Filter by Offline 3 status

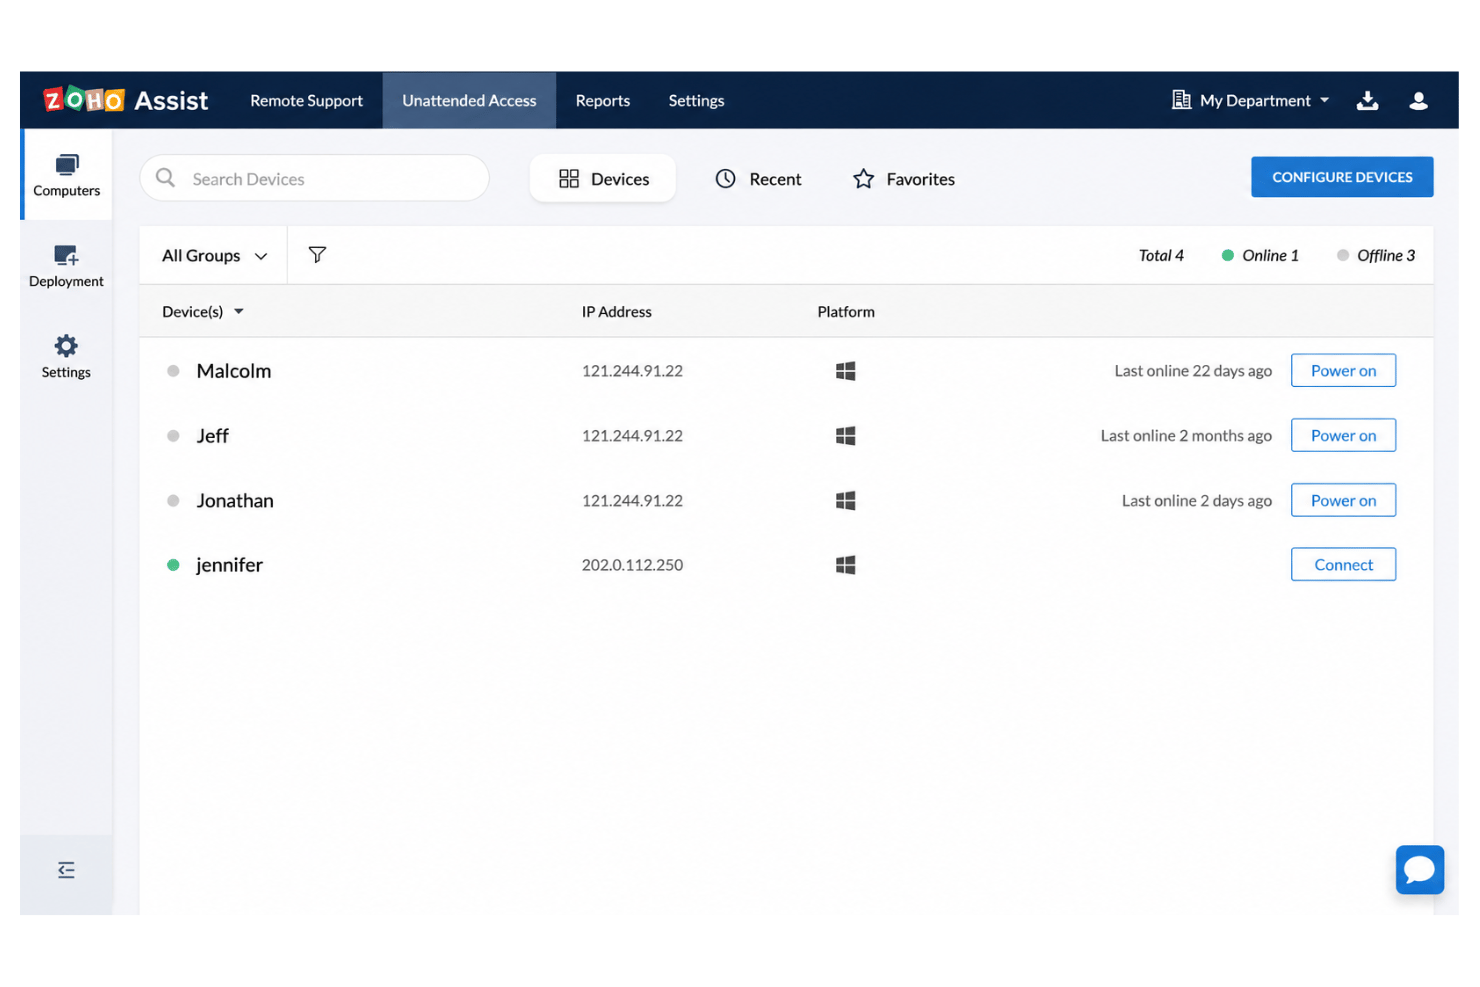click(1376, 256)
